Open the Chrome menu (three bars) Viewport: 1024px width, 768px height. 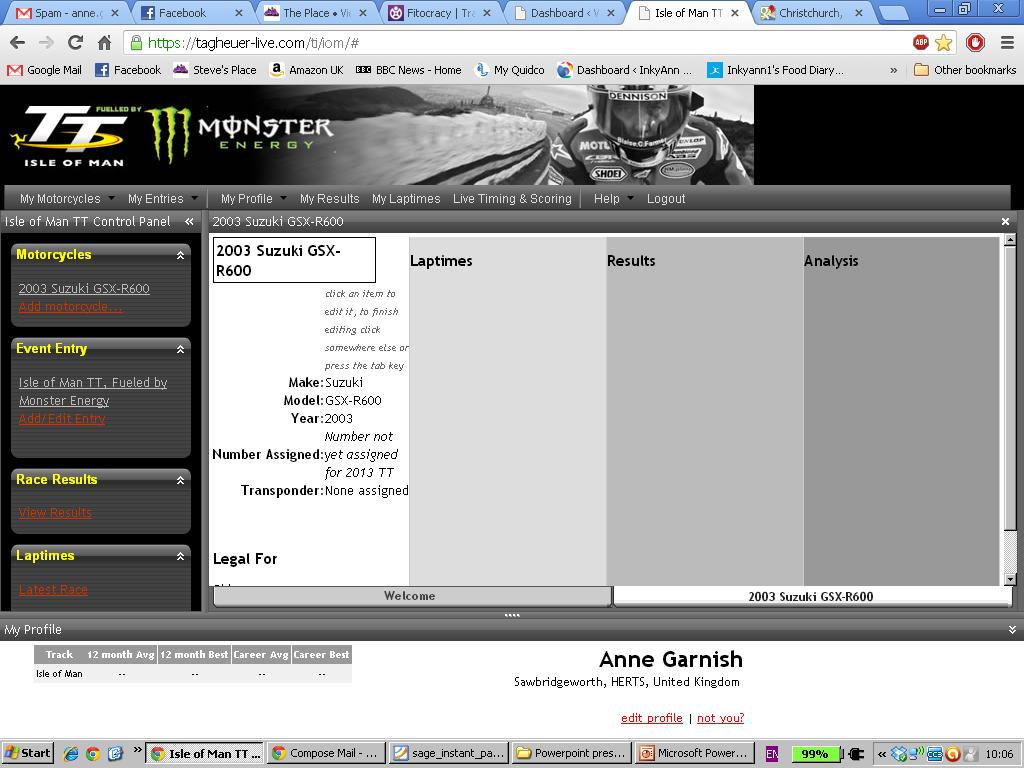click(1007, 43)
